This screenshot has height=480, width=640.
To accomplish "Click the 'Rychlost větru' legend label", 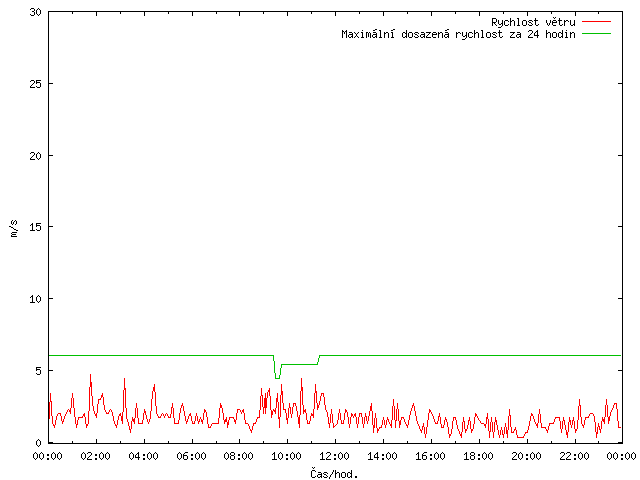I will pyautogui.click(x=533, y=22).
